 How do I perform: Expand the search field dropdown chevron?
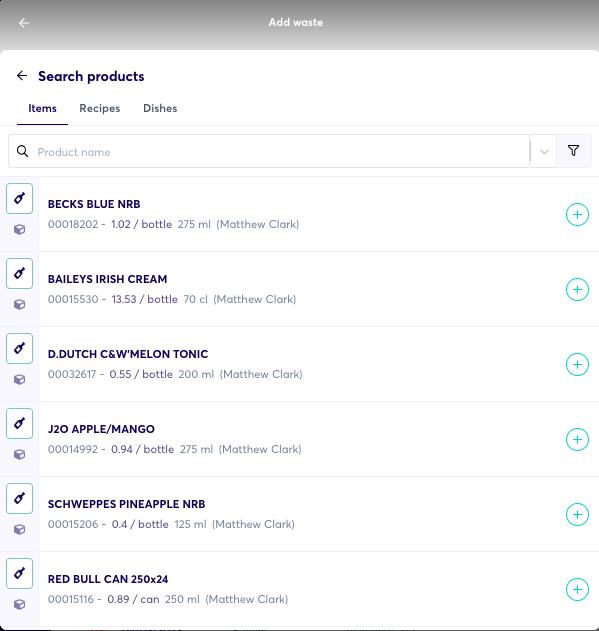click(544, 152)
